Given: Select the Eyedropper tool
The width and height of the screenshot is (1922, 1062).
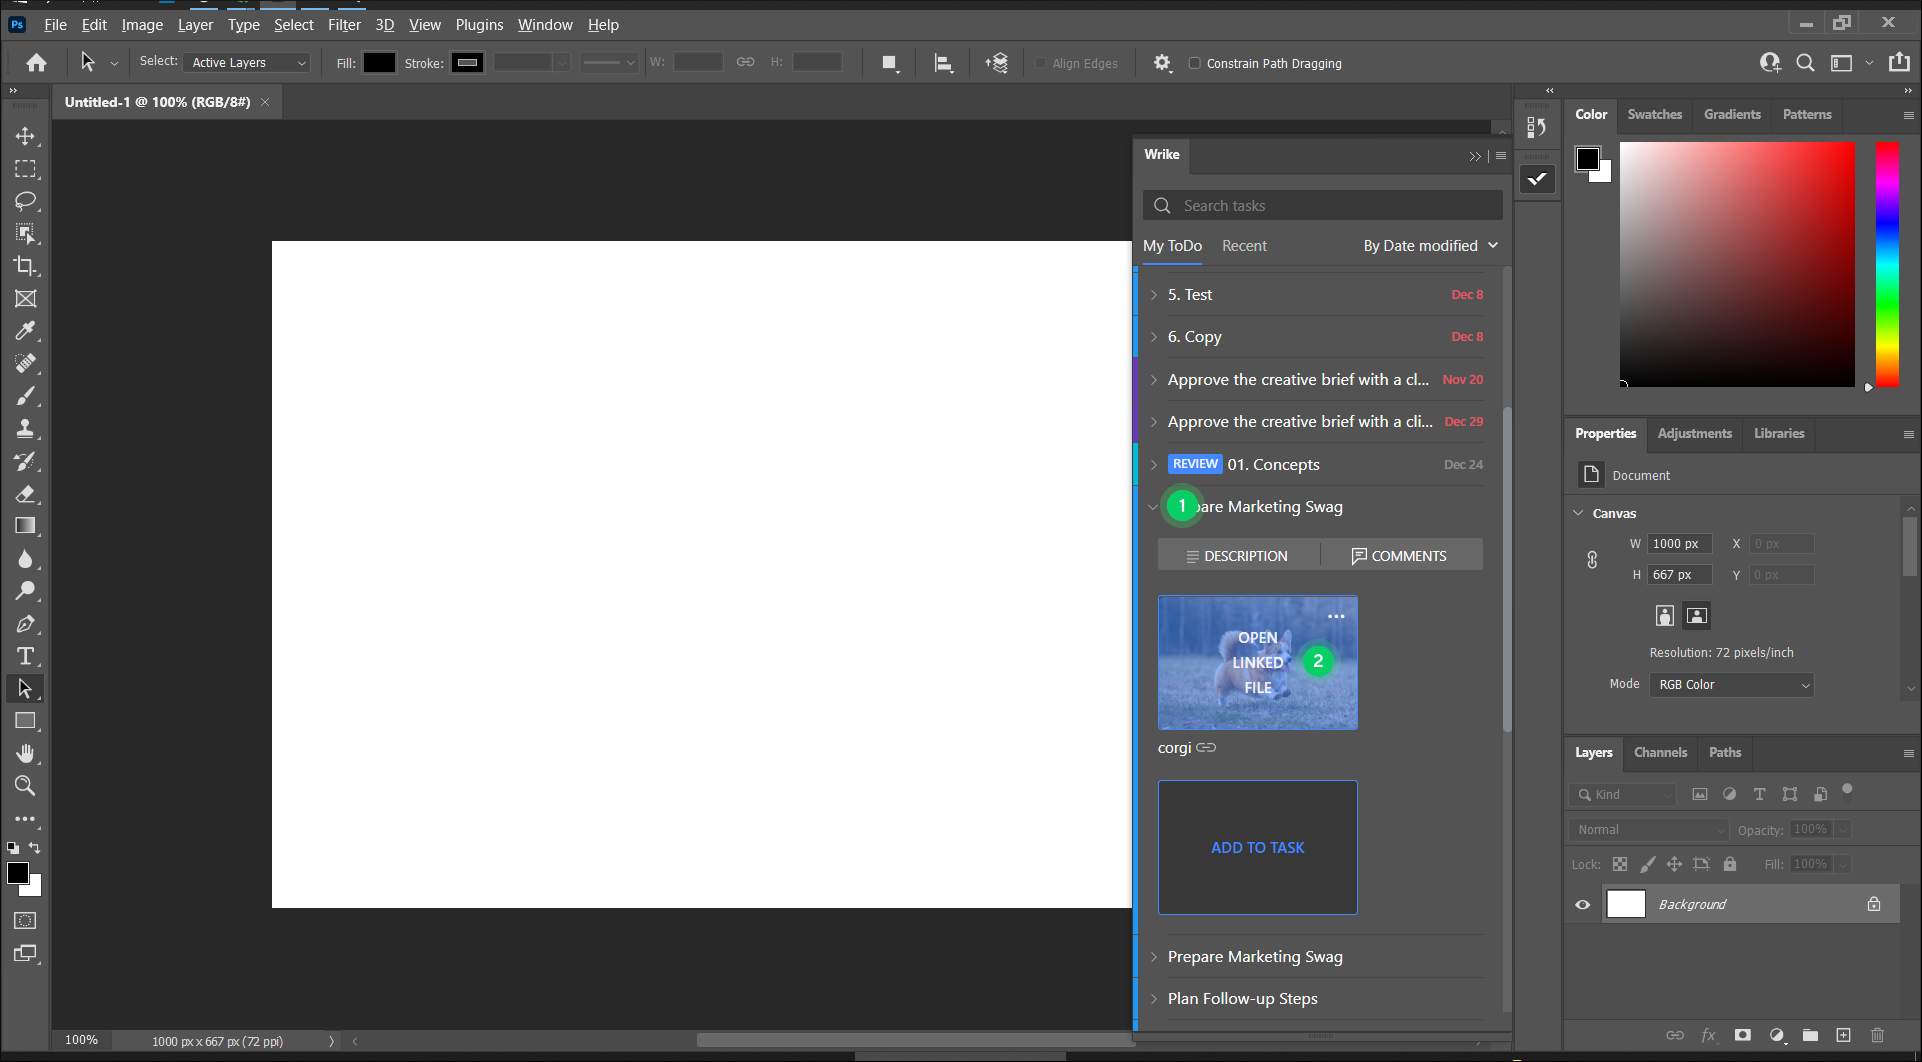Looking at the screenshot, I should coord(26,331).
